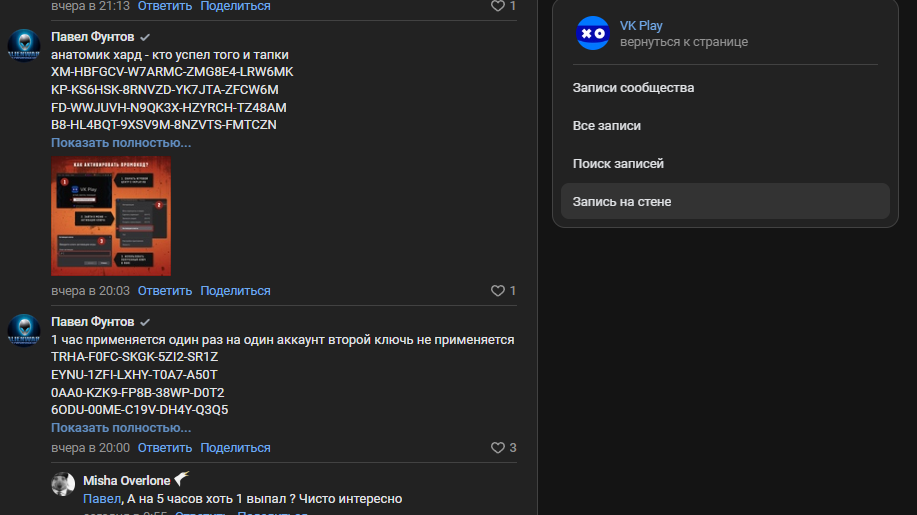Screen dimensions: 917x515
Task: Click the emoji status icon beside Misha Overlone
Action: pyautogui.click(x=182, y=479)
